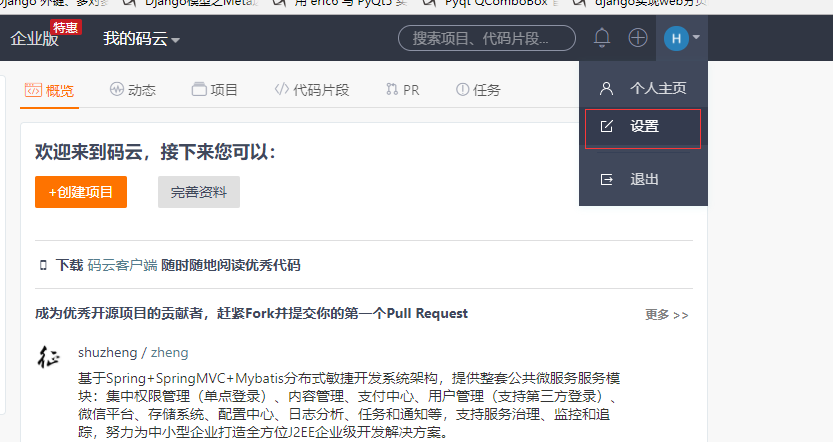Screen dimensions: 833x442
Task: Click the 动态 activity pulse icon
Action: point(117,89)
